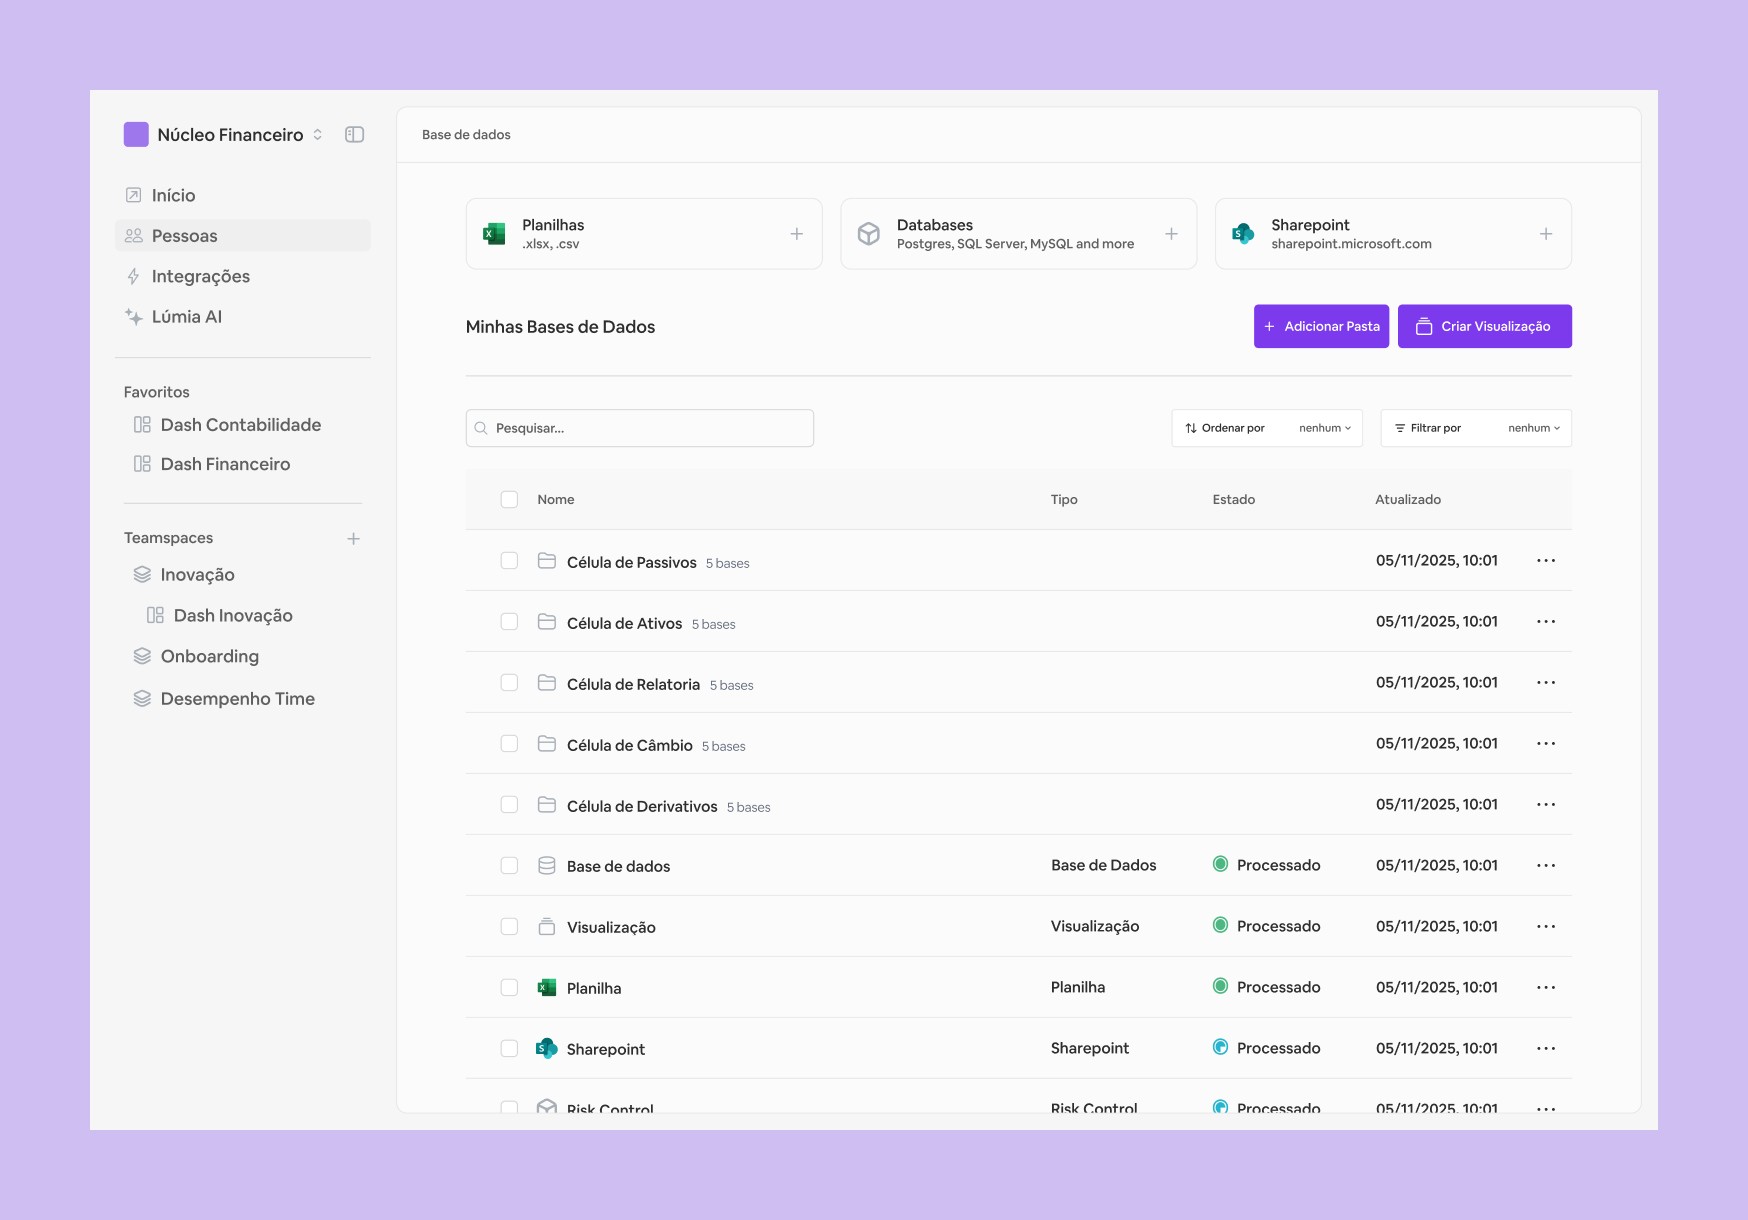
Task: Open more options for Sharepoint row
Action: [x=1546, y=1049]
